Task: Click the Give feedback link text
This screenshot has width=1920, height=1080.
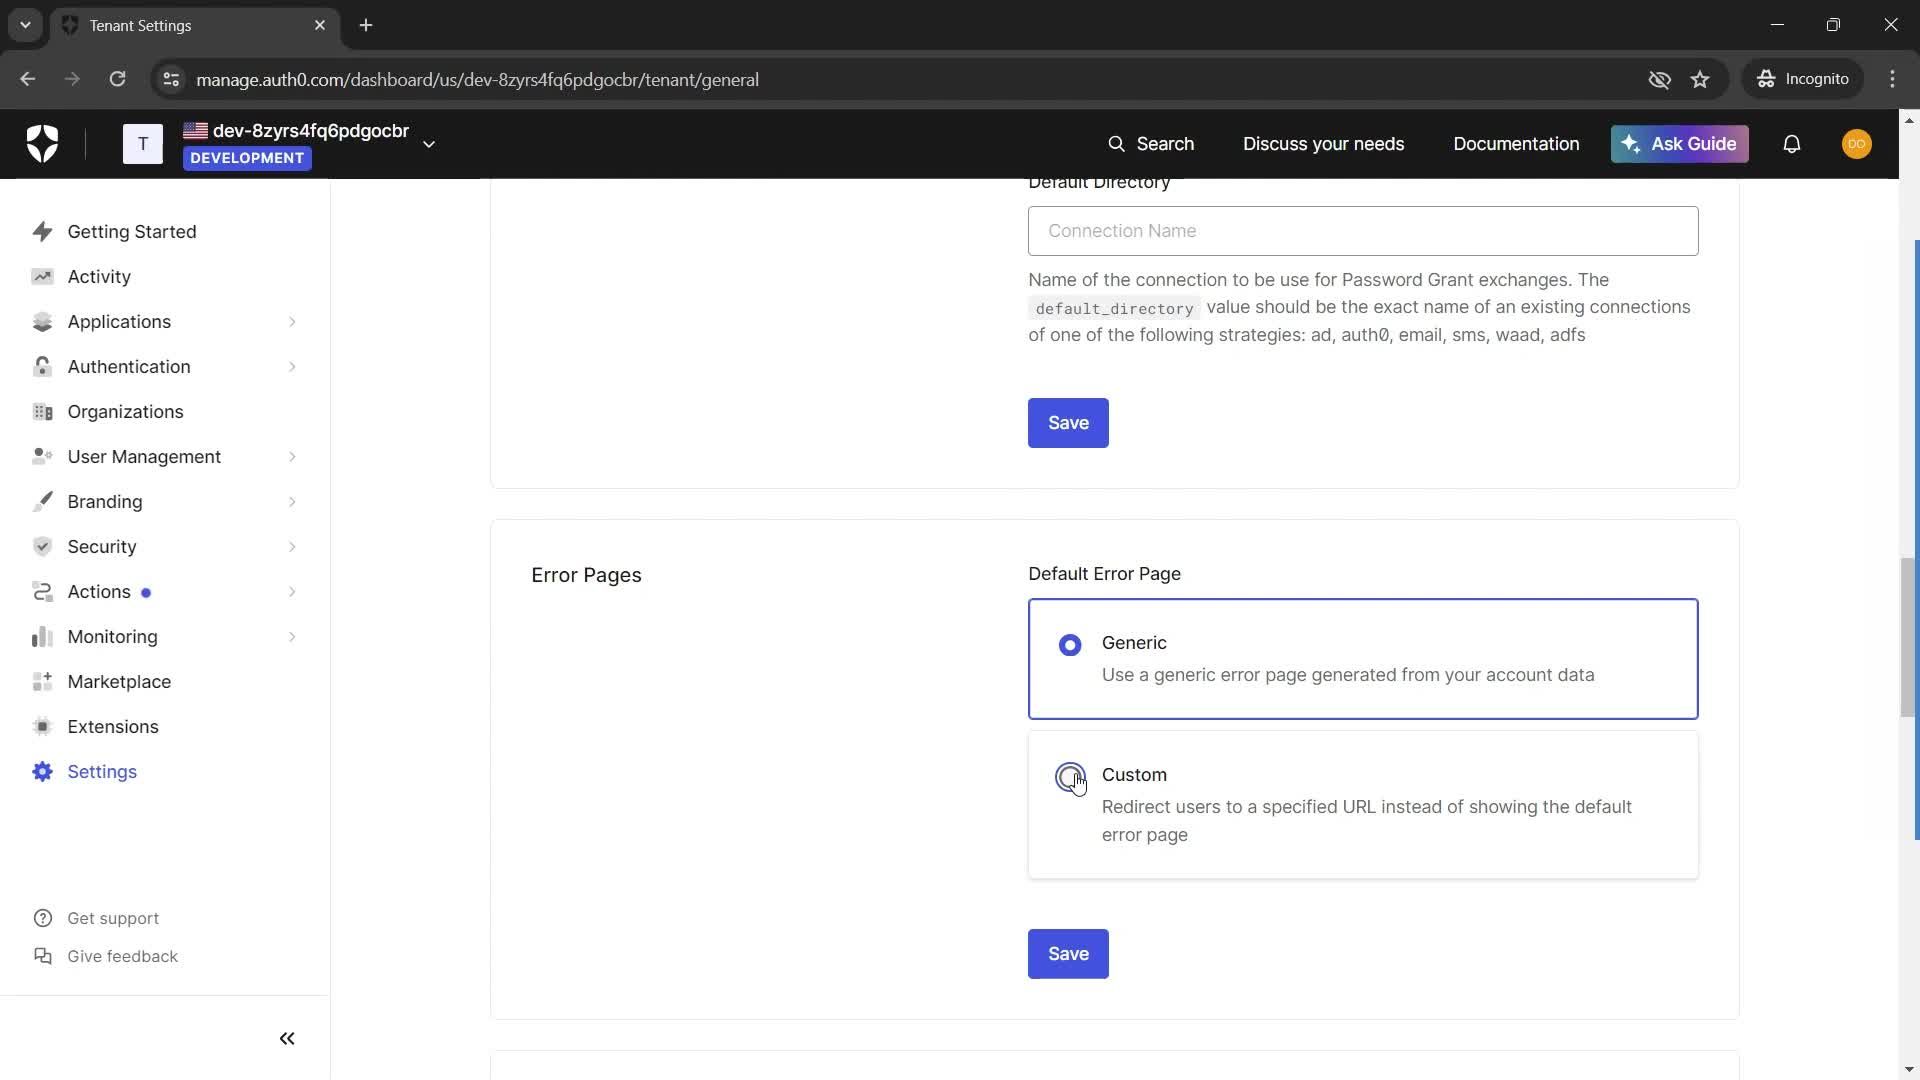Action: (122, 956)
